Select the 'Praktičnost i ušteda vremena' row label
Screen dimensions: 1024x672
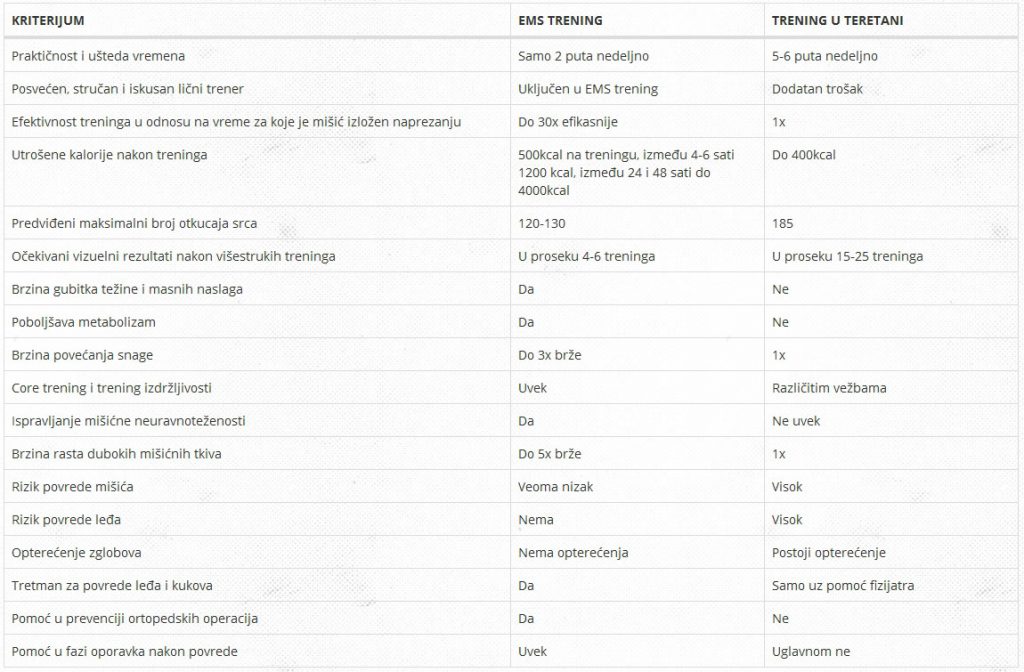pos(98,56)
